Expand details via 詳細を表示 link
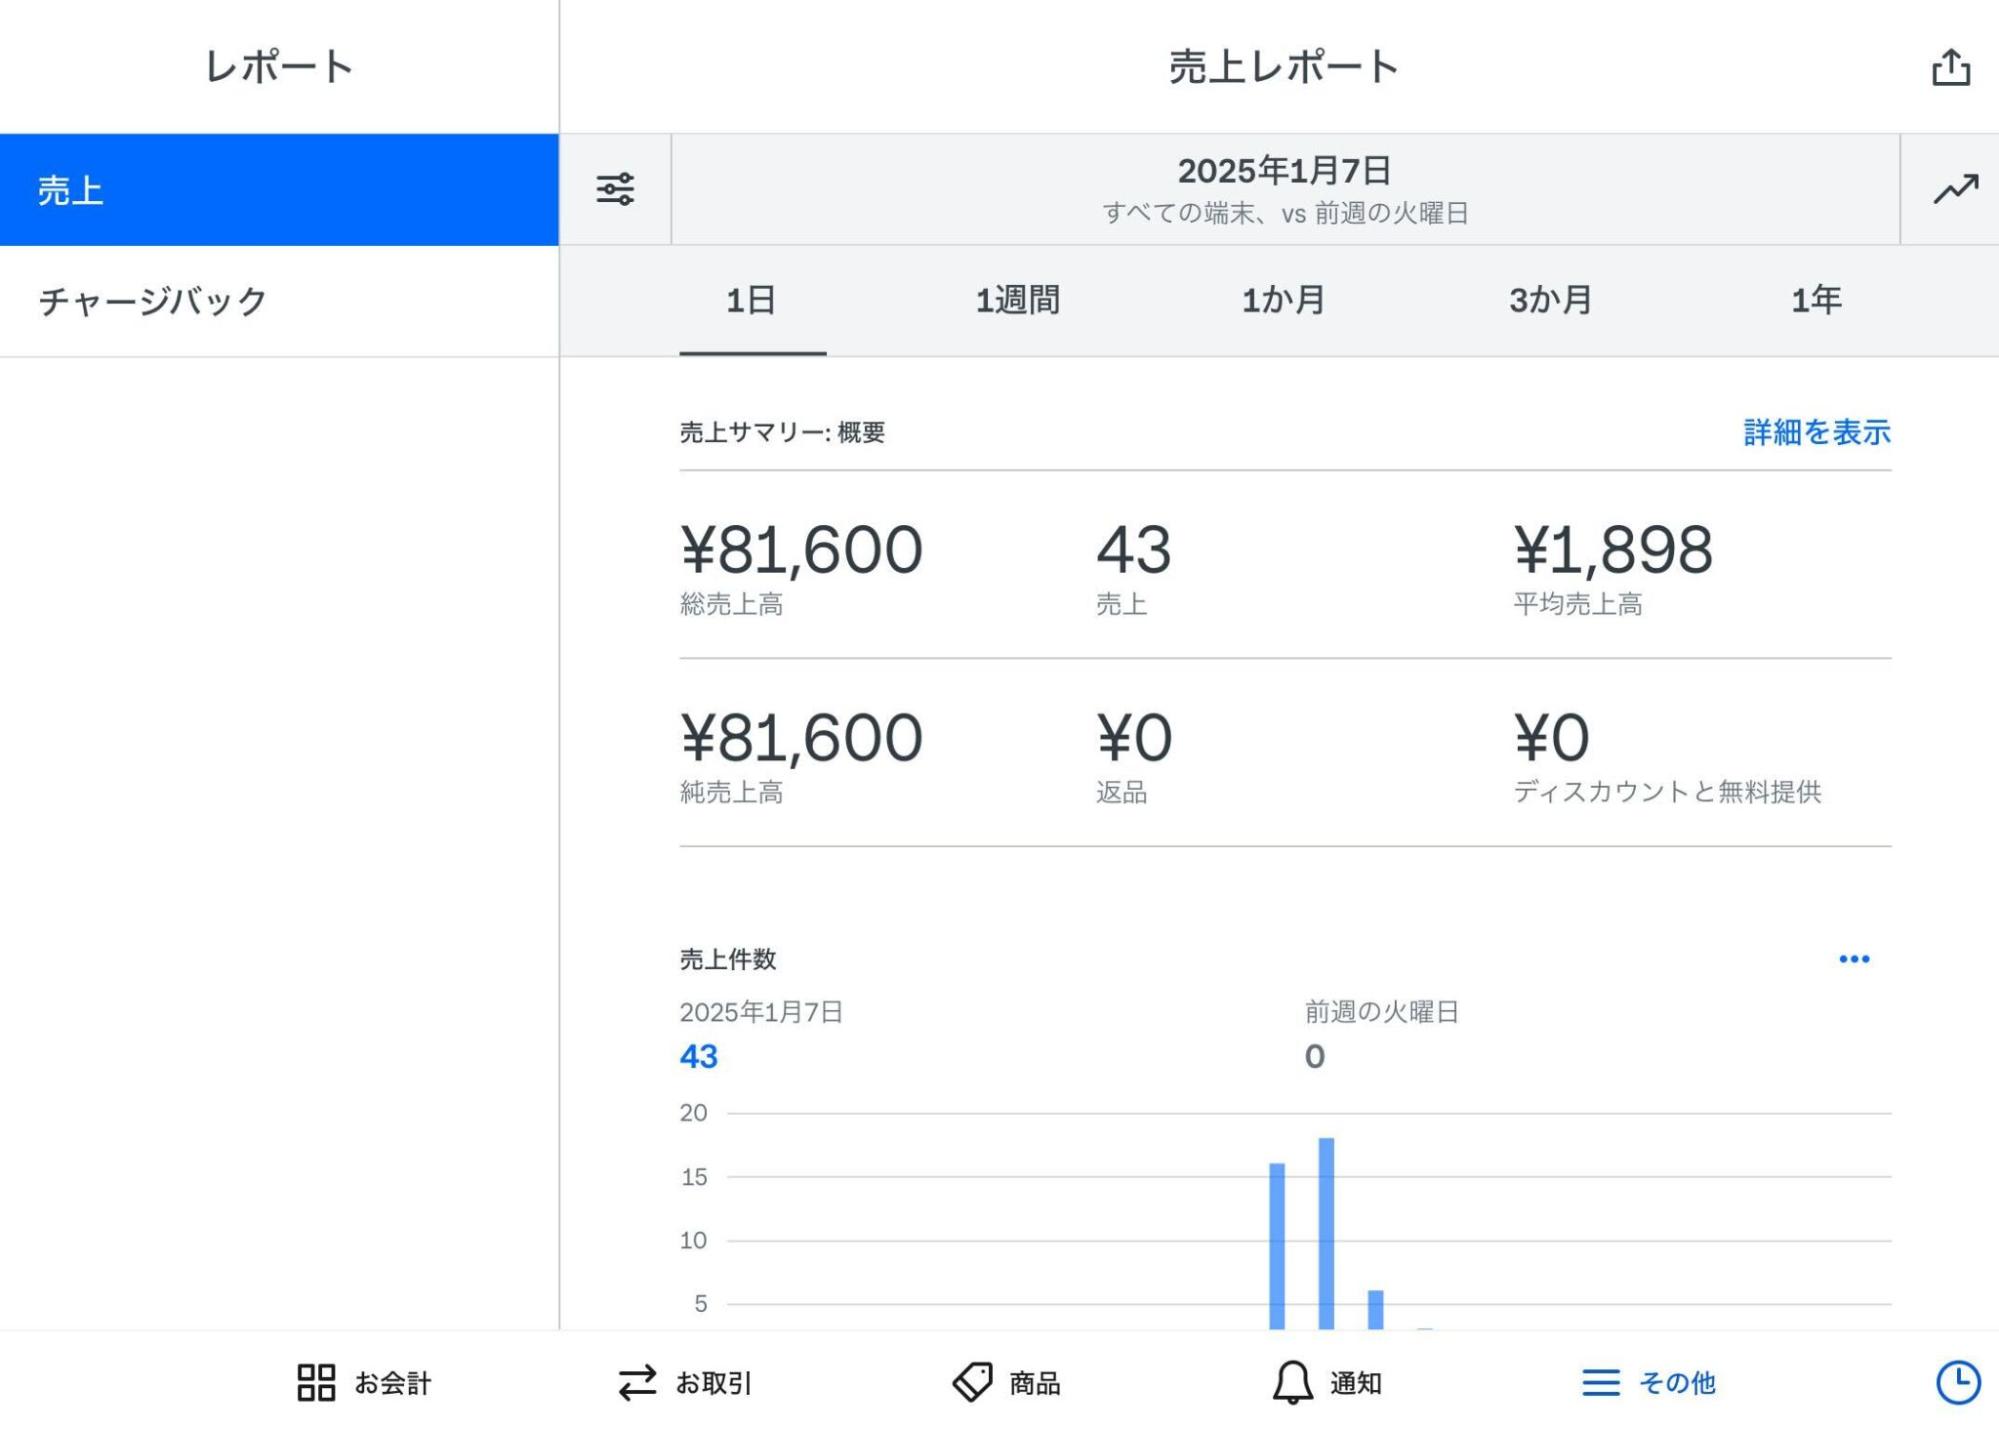The height and width of the screenshot is (1434, 1999). pyautogui.click(x=1816, y=433)
